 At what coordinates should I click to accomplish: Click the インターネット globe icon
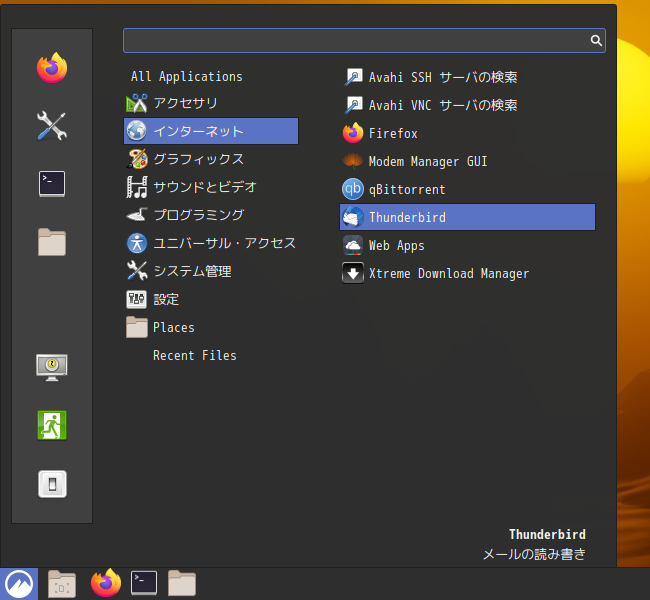pyautogui.click(x=136, y=131)
